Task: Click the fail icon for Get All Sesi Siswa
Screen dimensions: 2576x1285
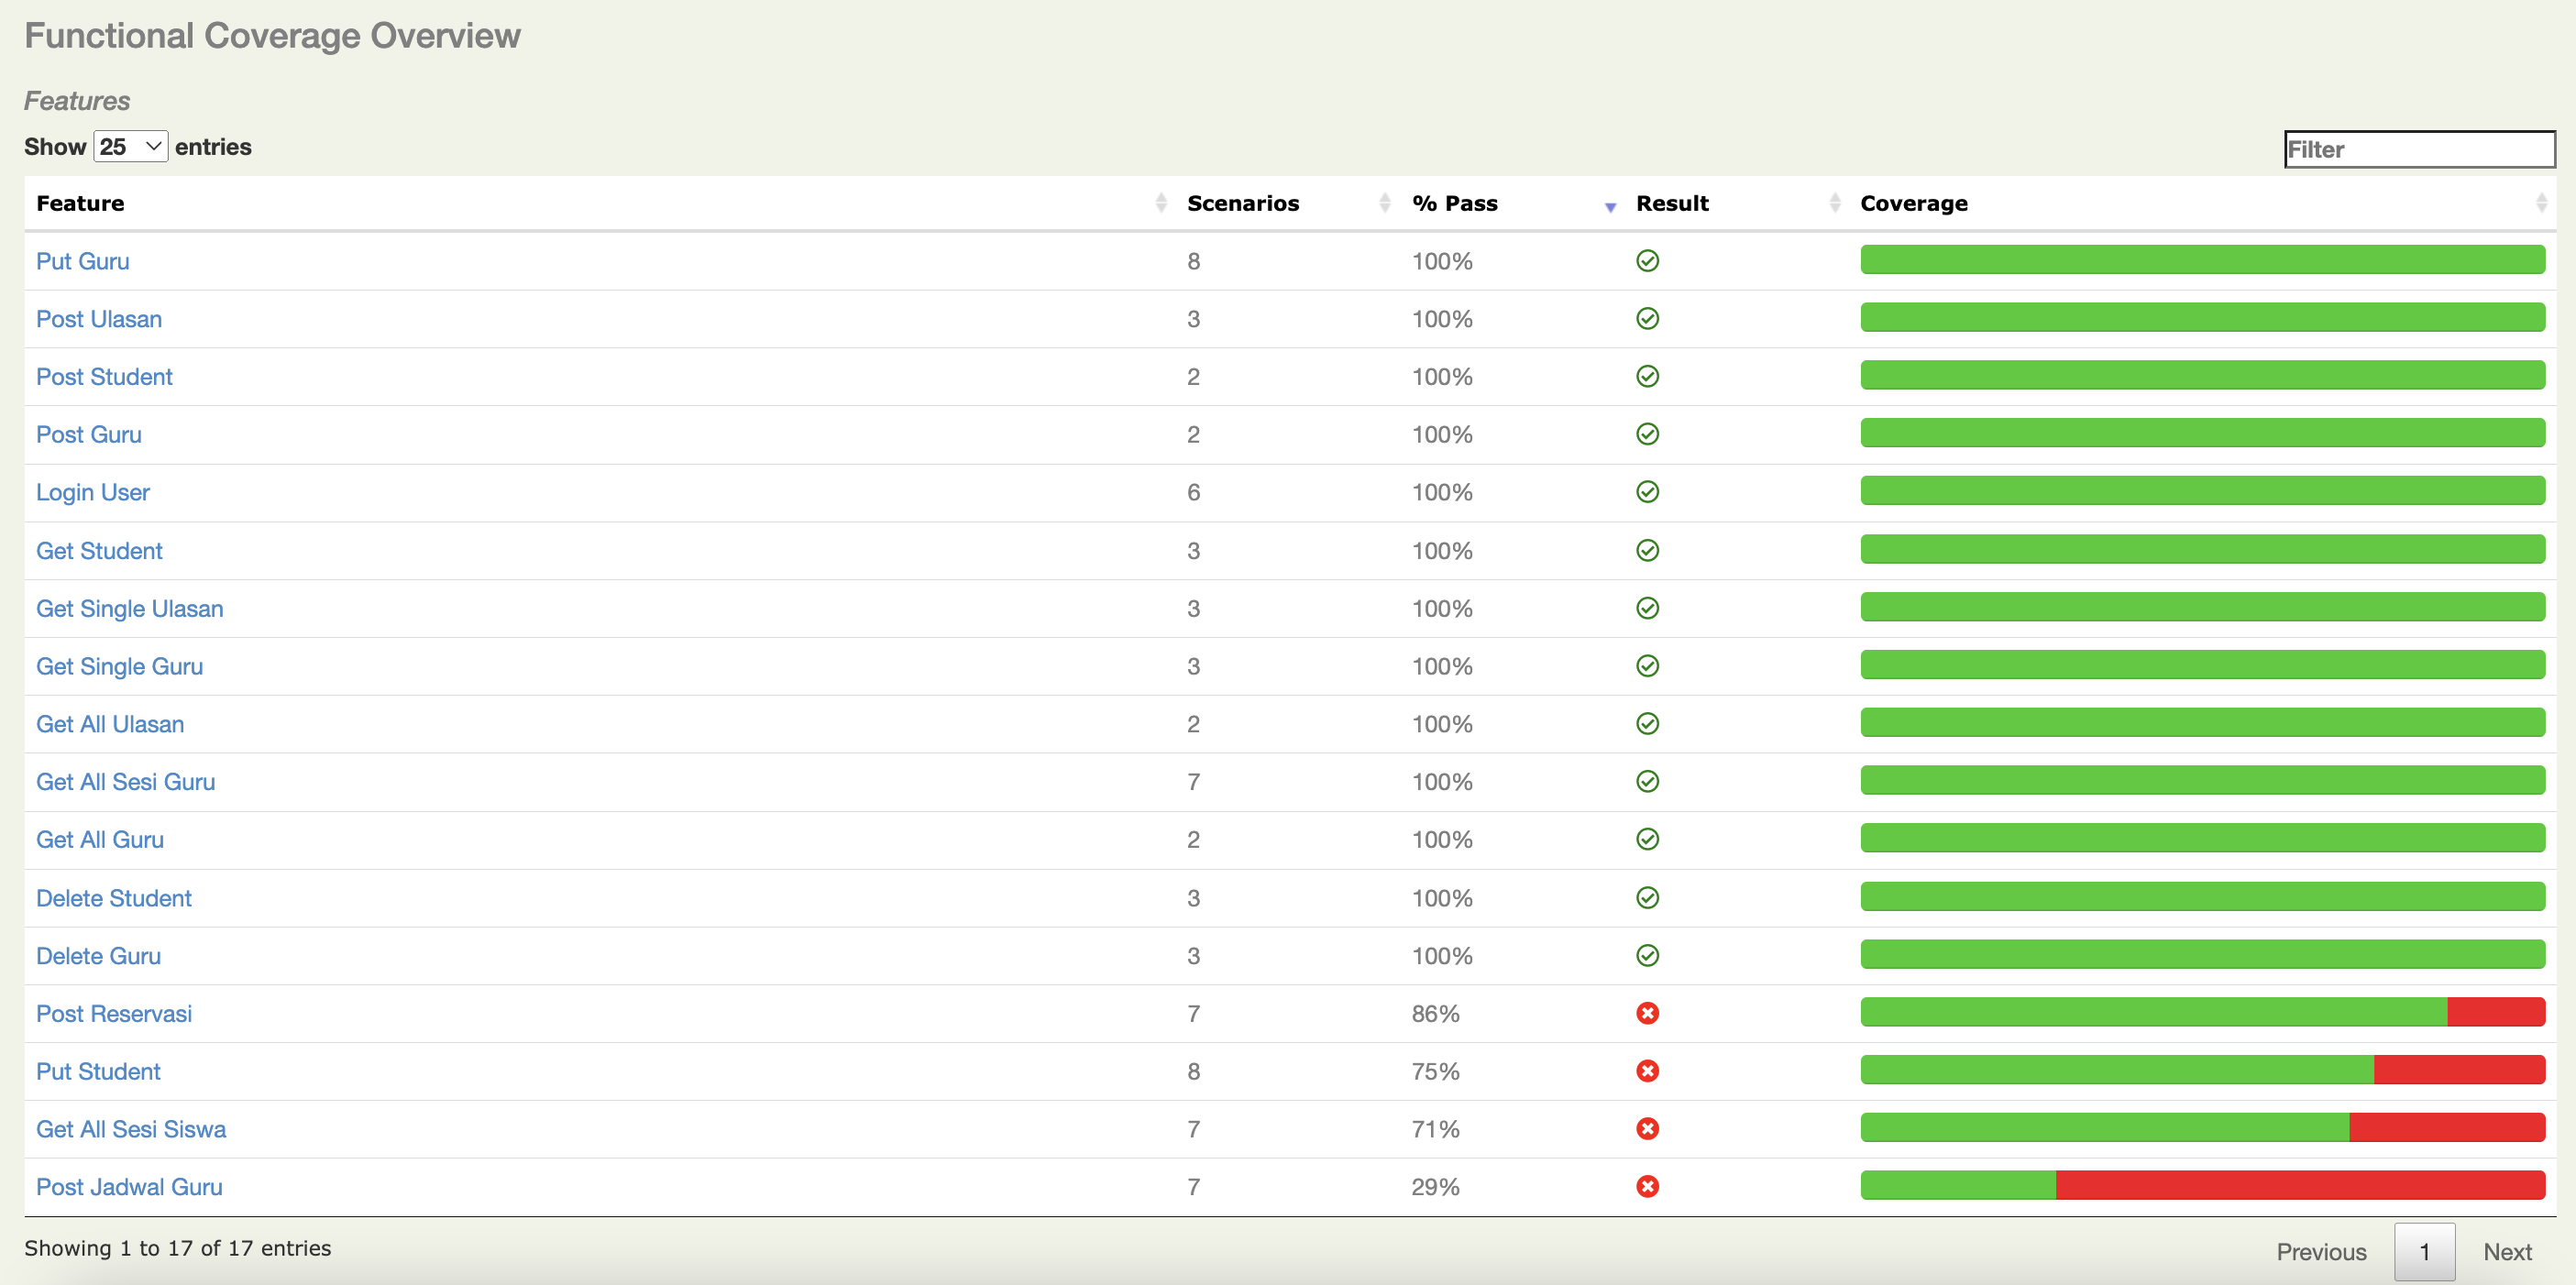Action: (1647, 1129)
